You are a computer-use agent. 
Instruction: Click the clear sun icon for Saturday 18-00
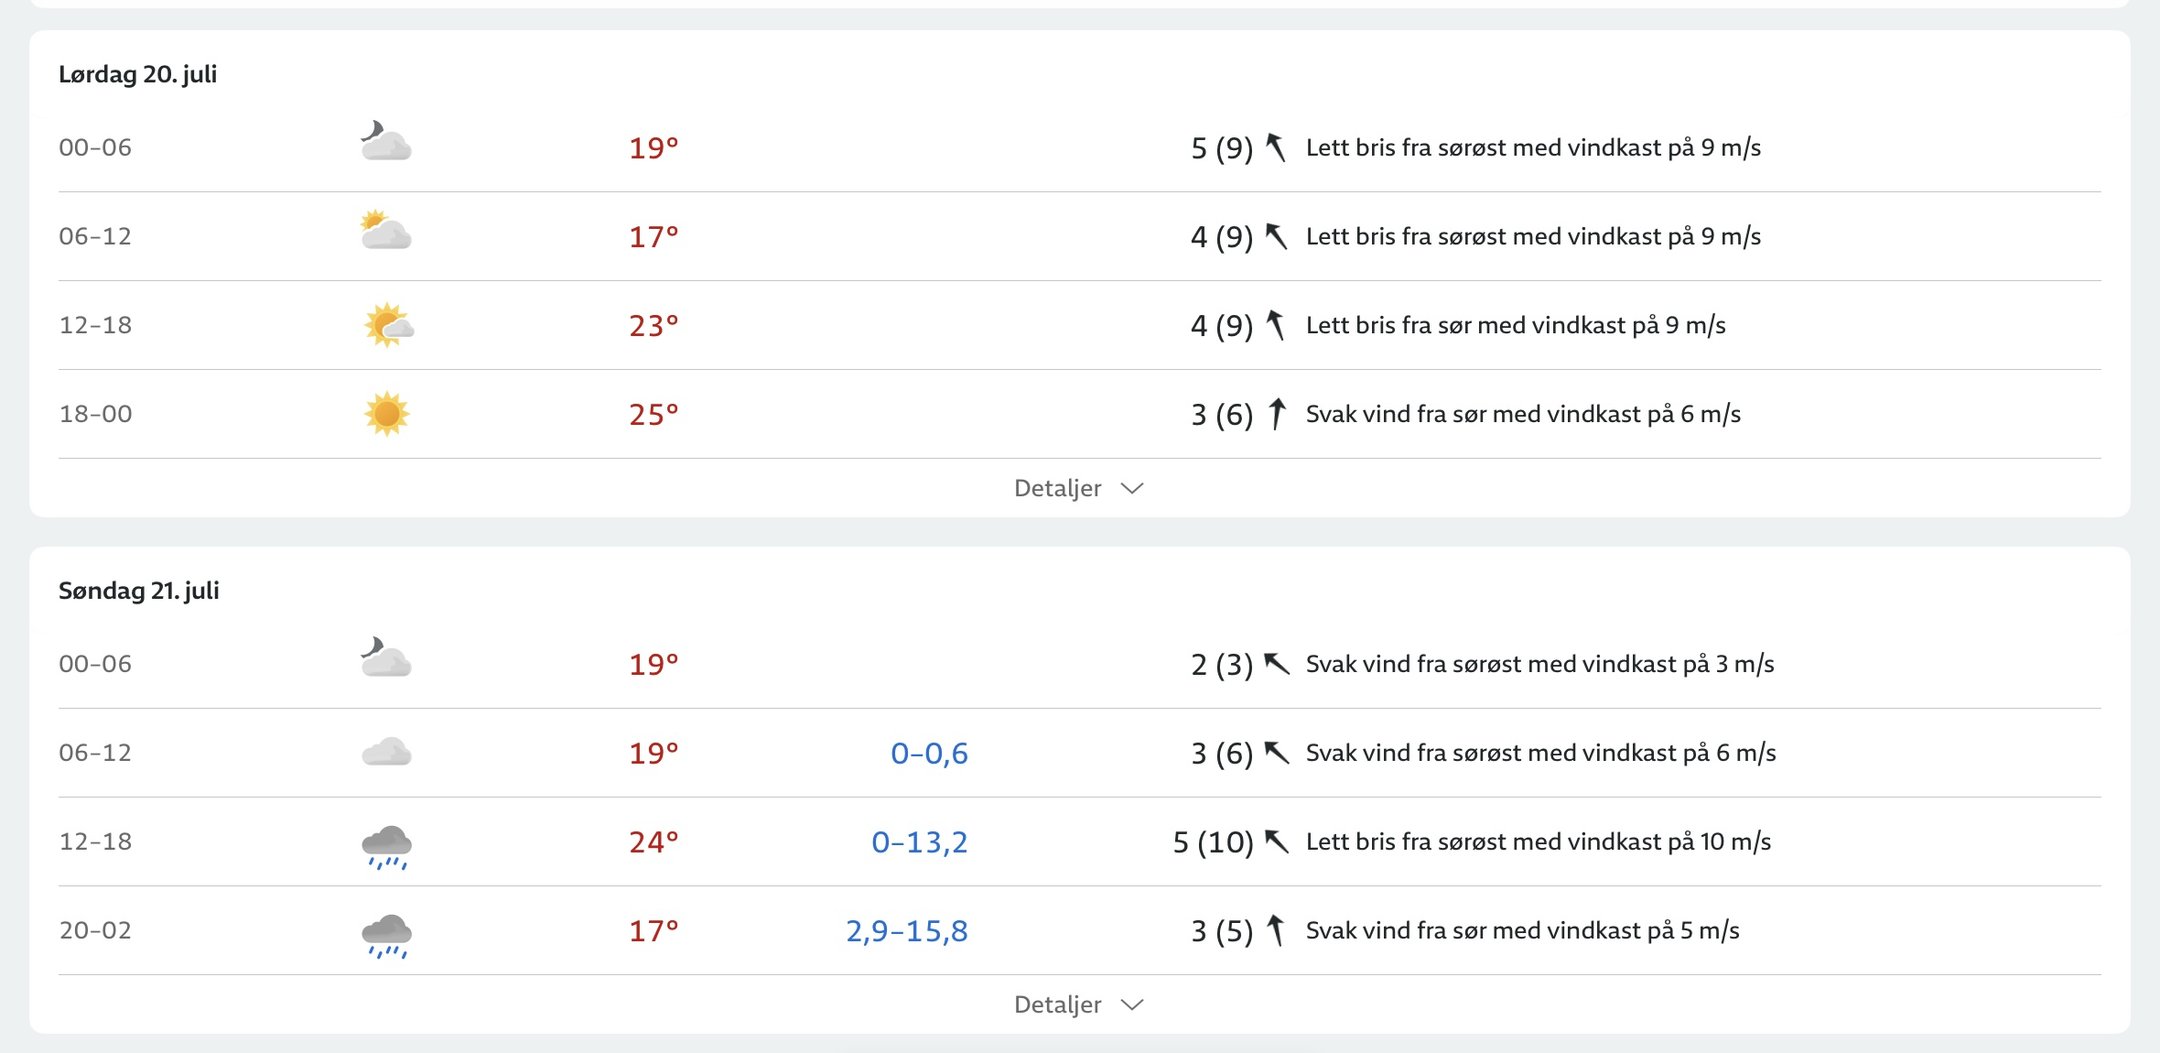click(x=387, y=414)
